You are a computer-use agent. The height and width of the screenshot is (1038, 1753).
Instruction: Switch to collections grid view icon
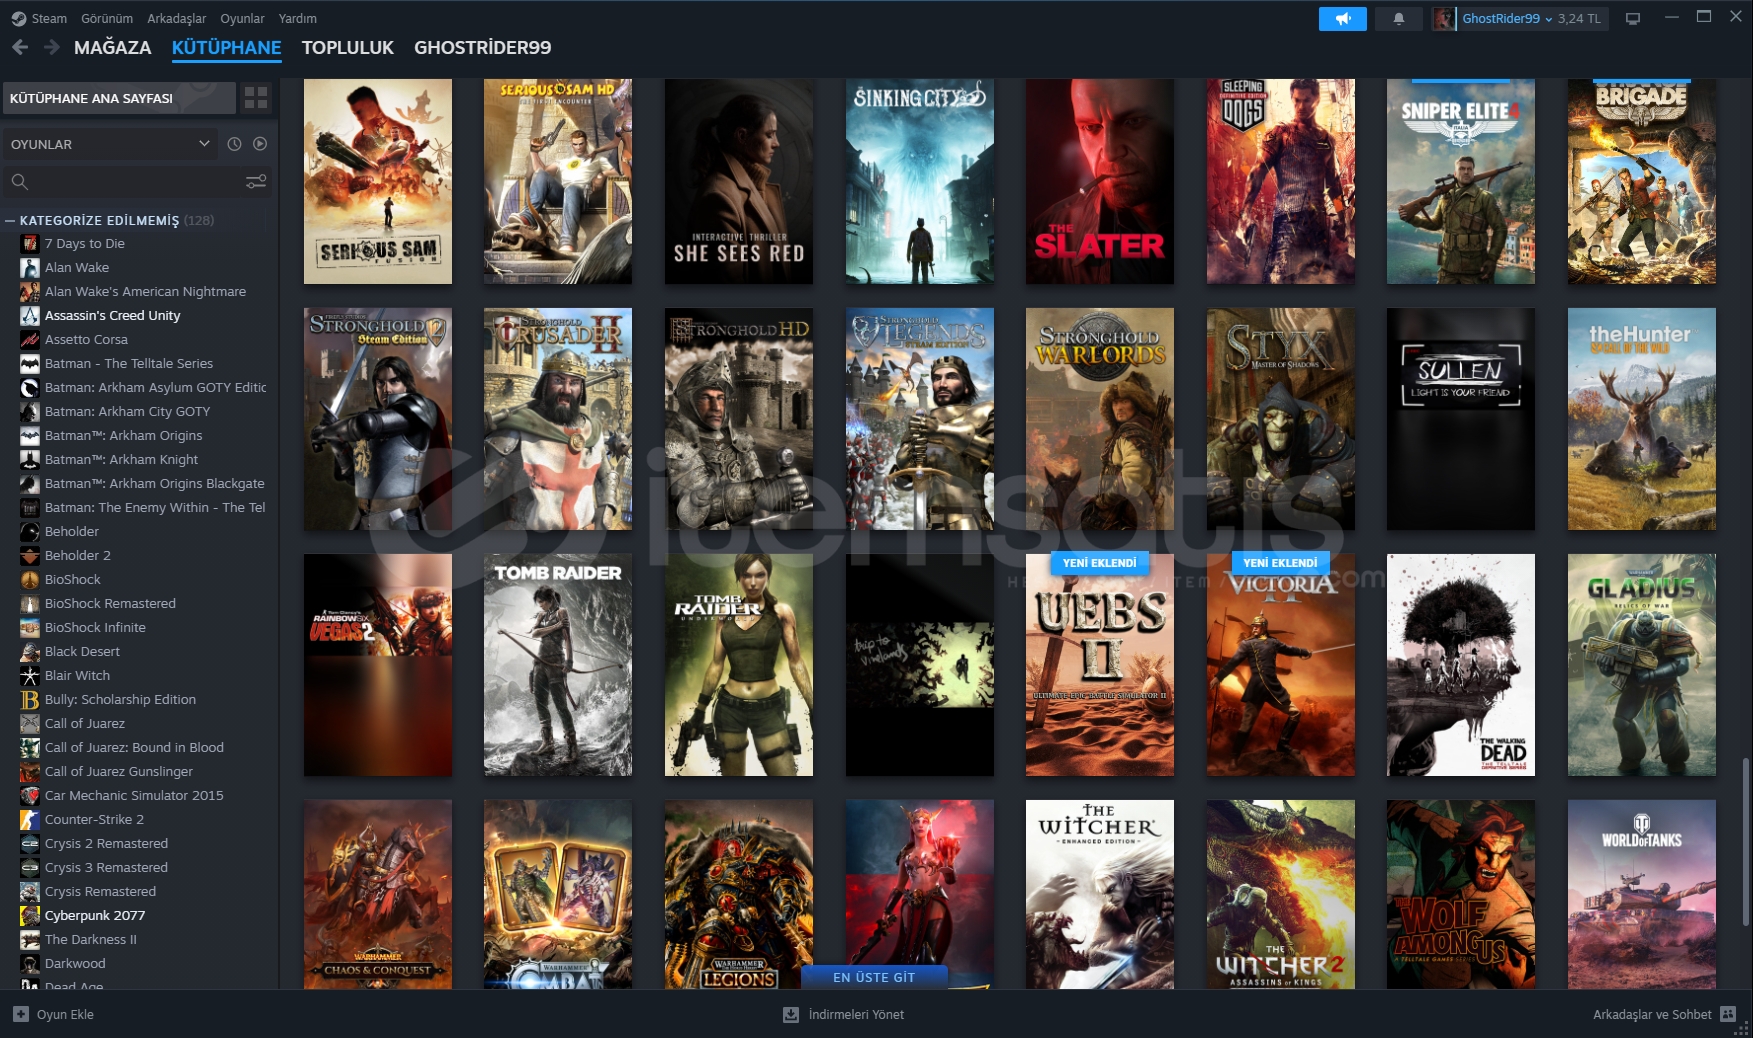tap(257, 98)
